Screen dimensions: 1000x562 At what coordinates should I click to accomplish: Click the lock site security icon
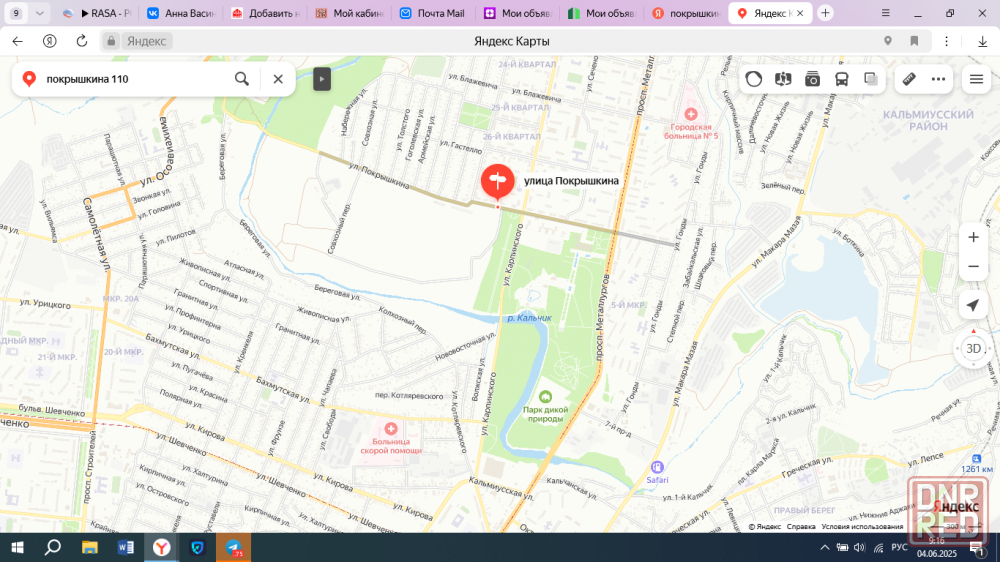coord(111,41)
